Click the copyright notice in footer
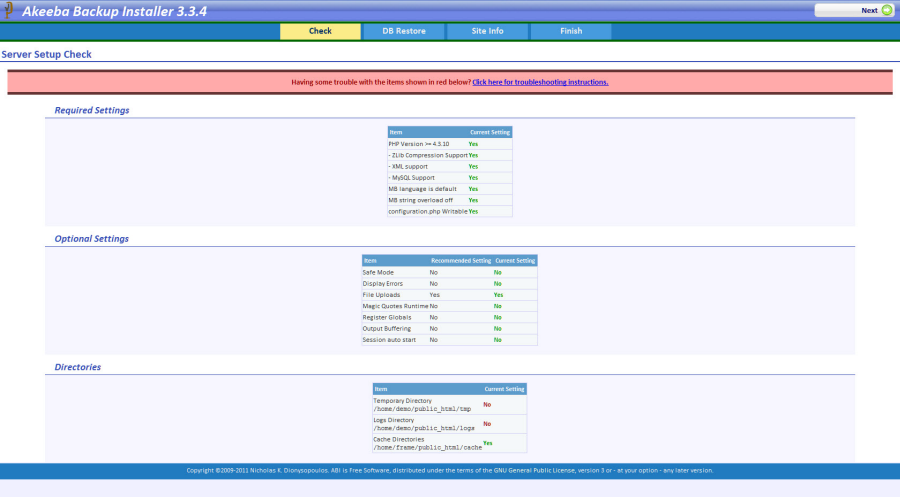This screenshot has height=497, width=900. pos(450,471)
